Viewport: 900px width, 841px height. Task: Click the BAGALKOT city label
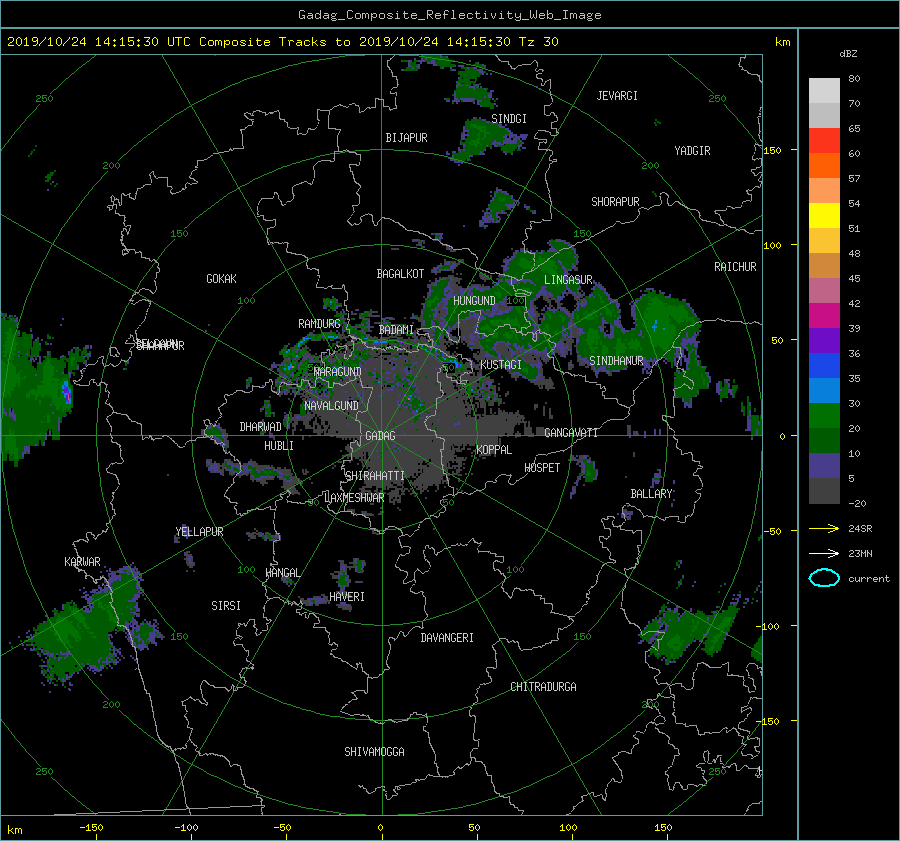pyautogui.click(x=400, y=274)
